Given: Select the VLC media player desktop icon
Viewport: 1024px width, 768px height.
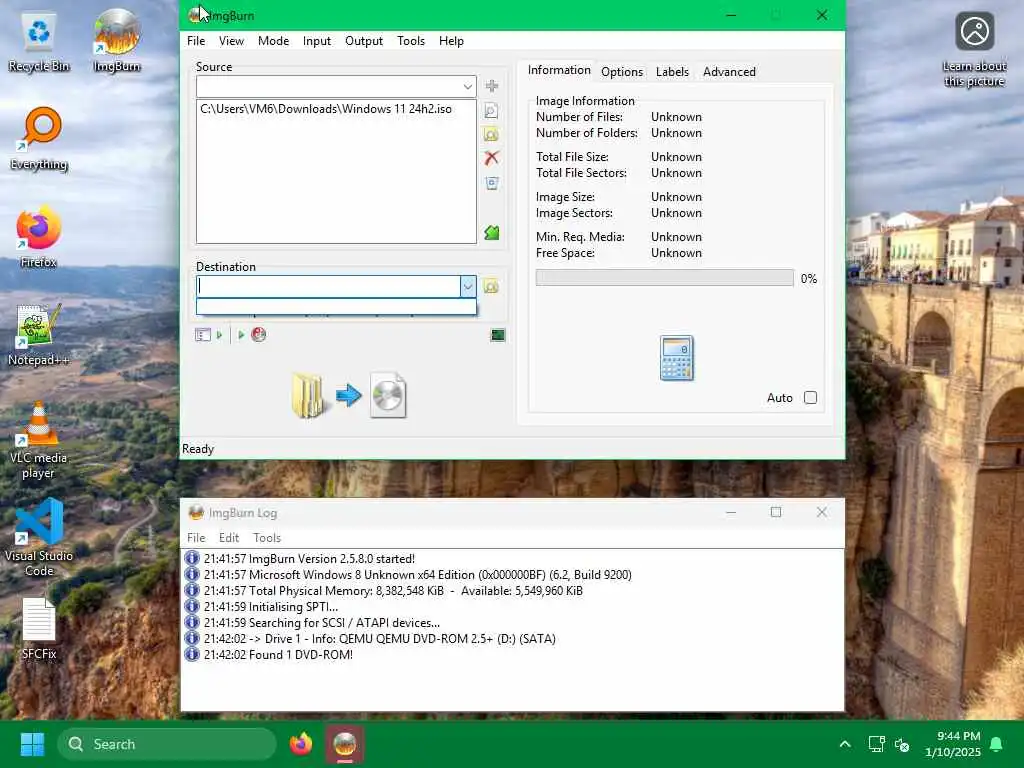Looking at the screenshot, I should [39, 440].
